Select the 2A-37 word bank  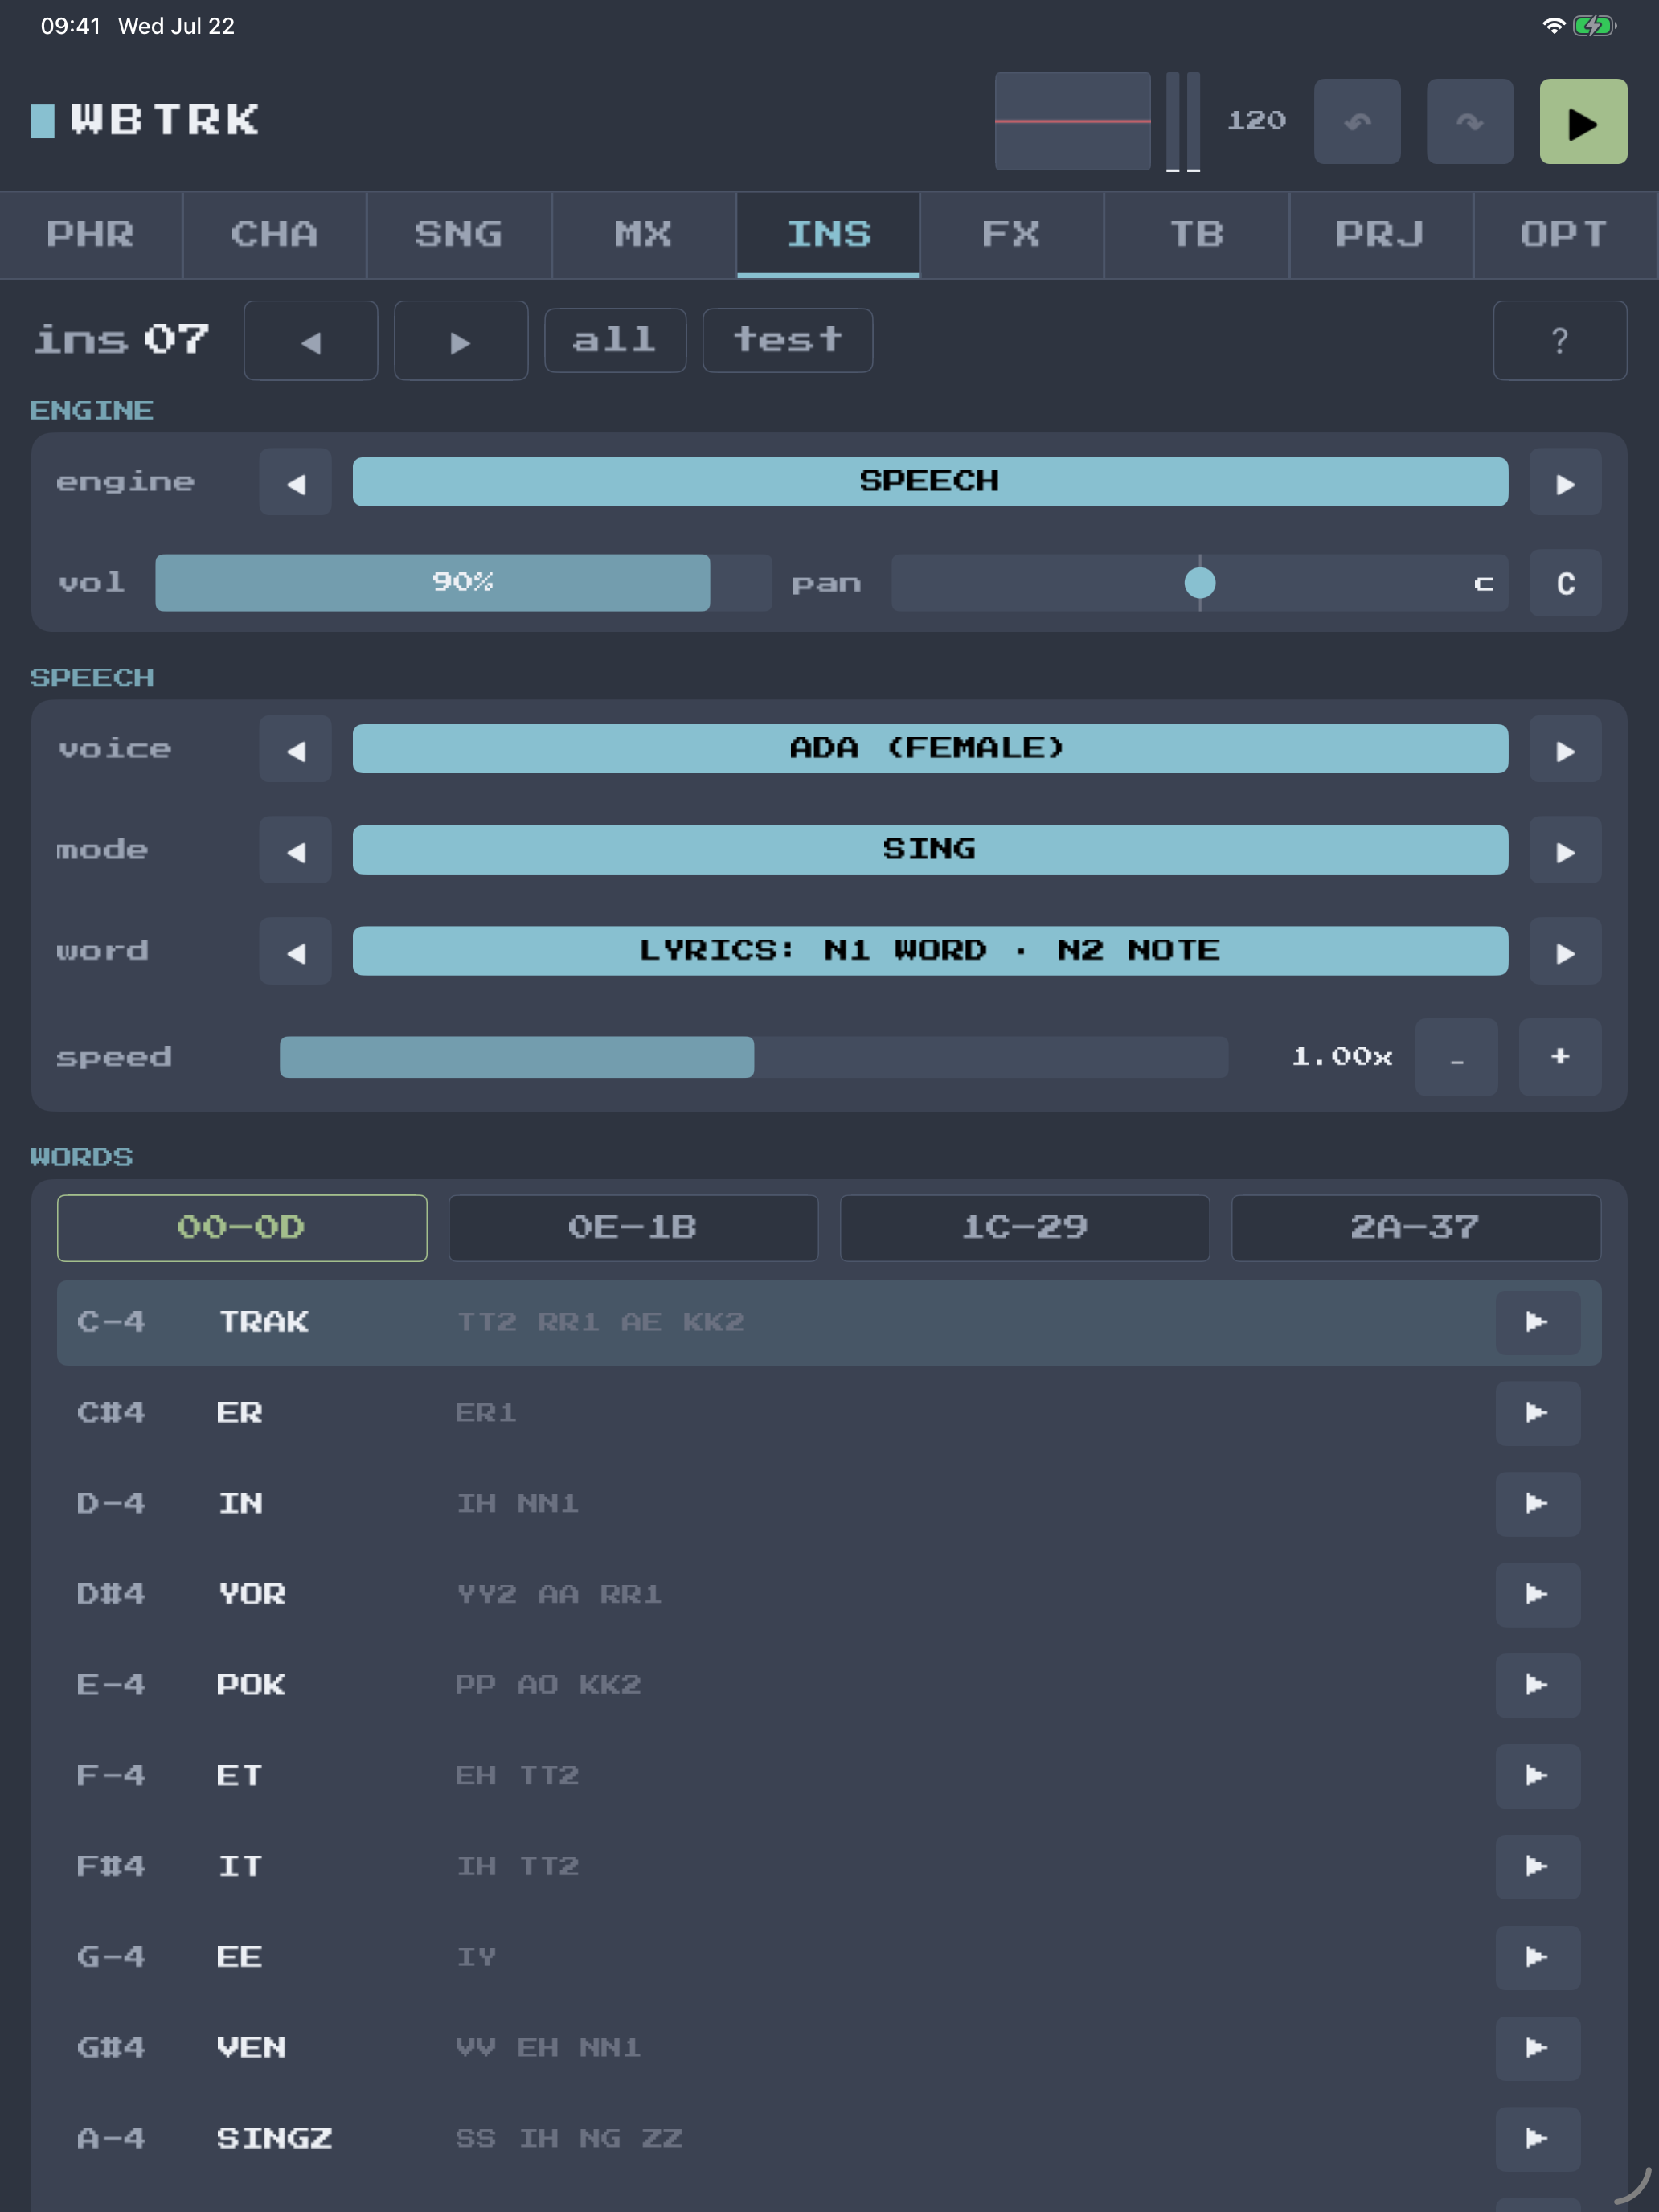coord(1416,1228)
